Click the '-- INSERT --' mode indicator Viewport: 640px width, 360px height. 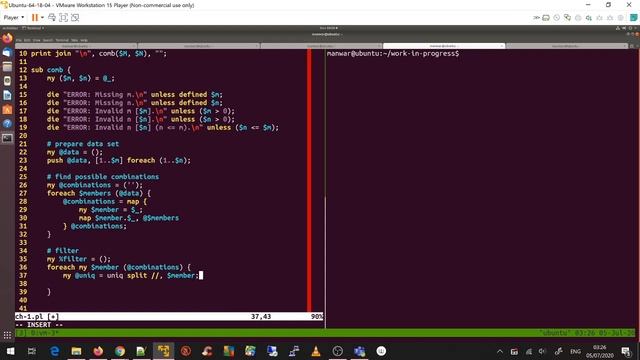[39, 325]
